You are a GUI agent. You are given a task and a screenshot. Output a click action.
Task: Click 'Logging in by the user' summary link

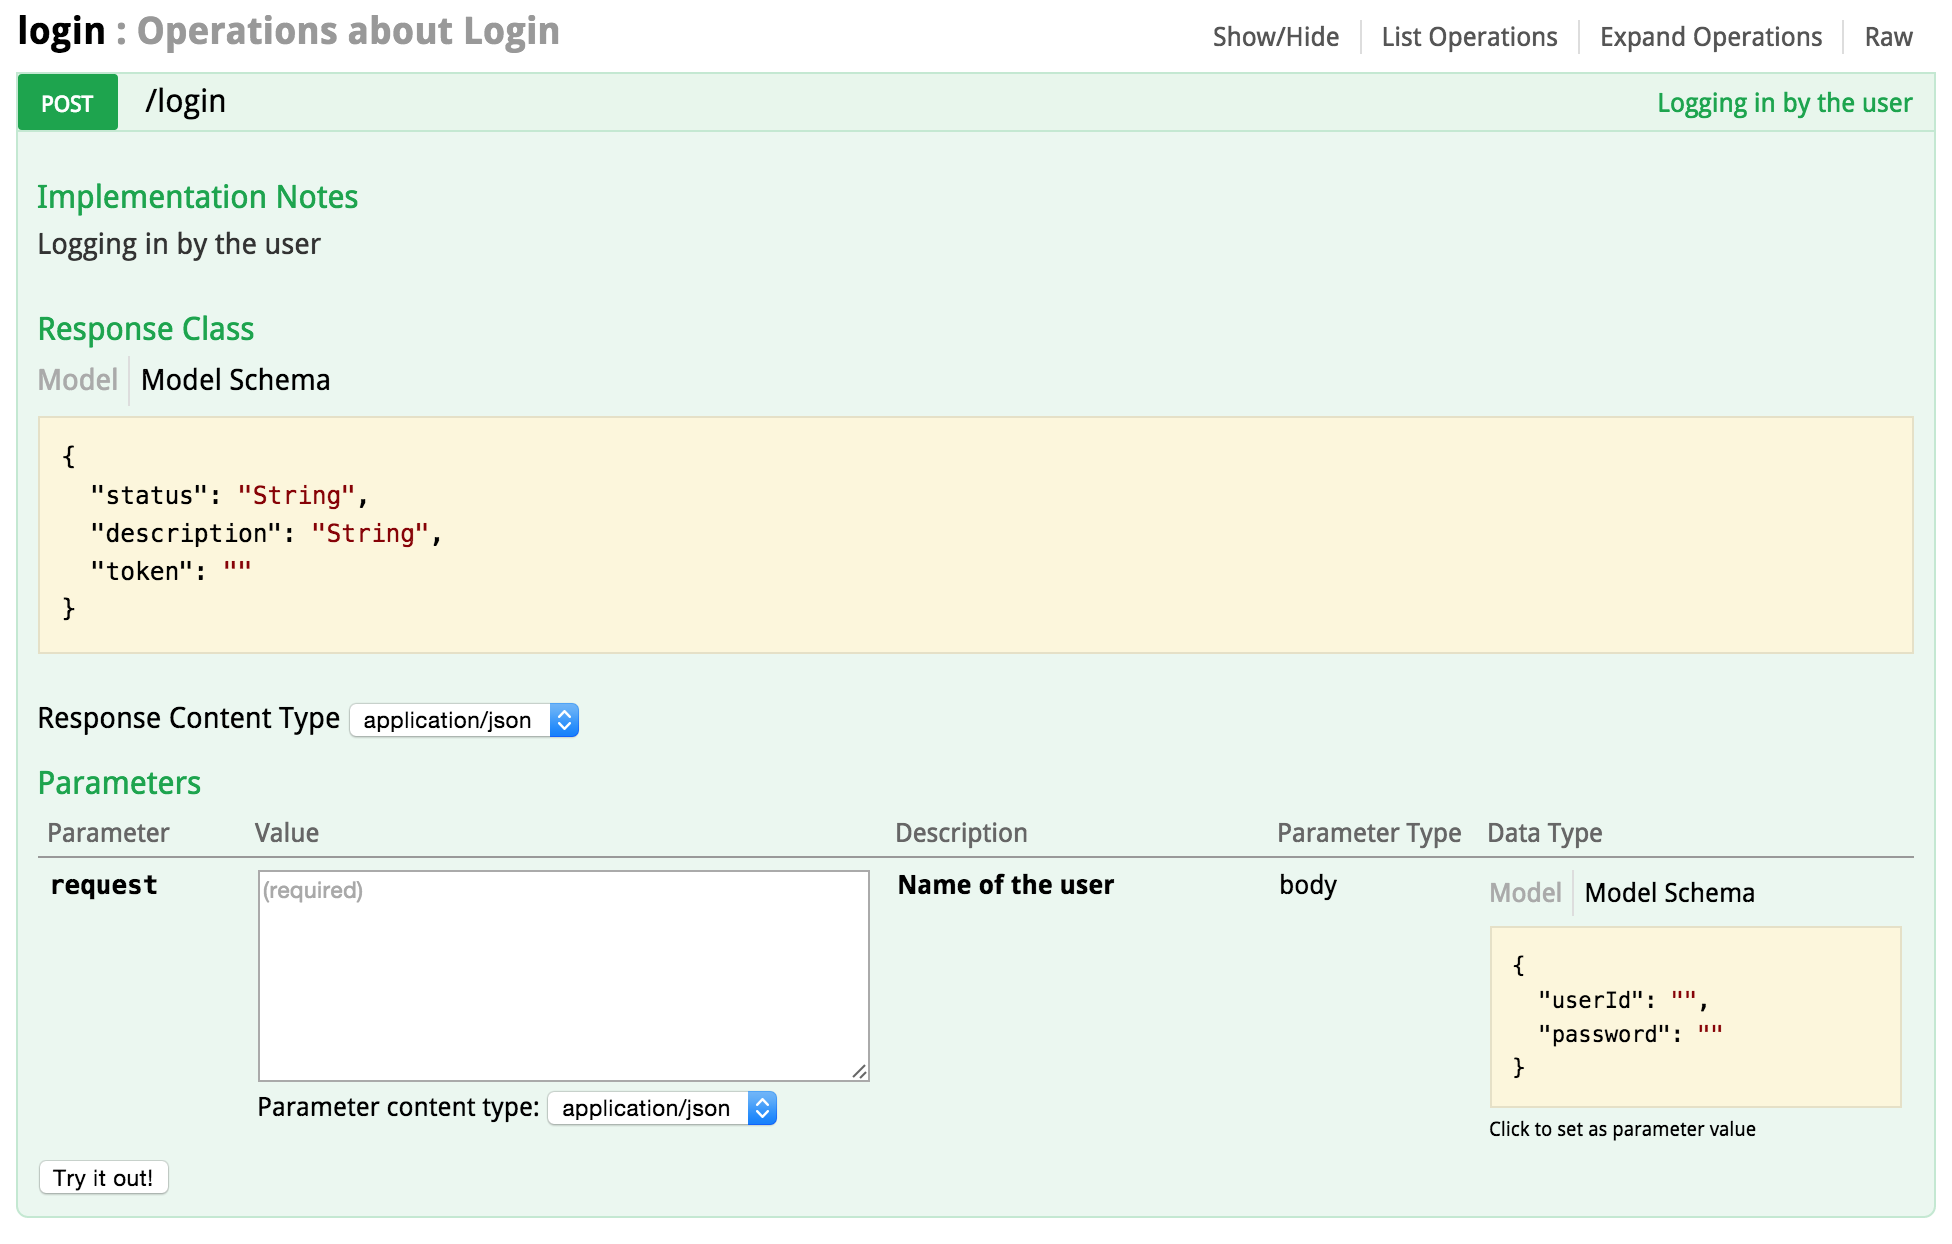[x=1784, y=103]
